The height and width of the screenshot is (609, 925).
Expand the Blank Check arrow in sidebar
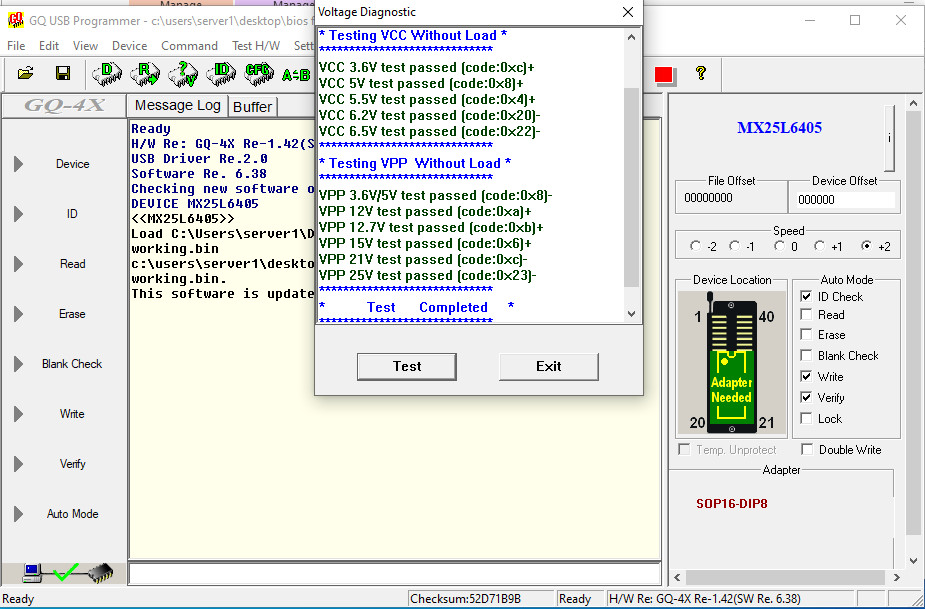(x=18, y=364)
